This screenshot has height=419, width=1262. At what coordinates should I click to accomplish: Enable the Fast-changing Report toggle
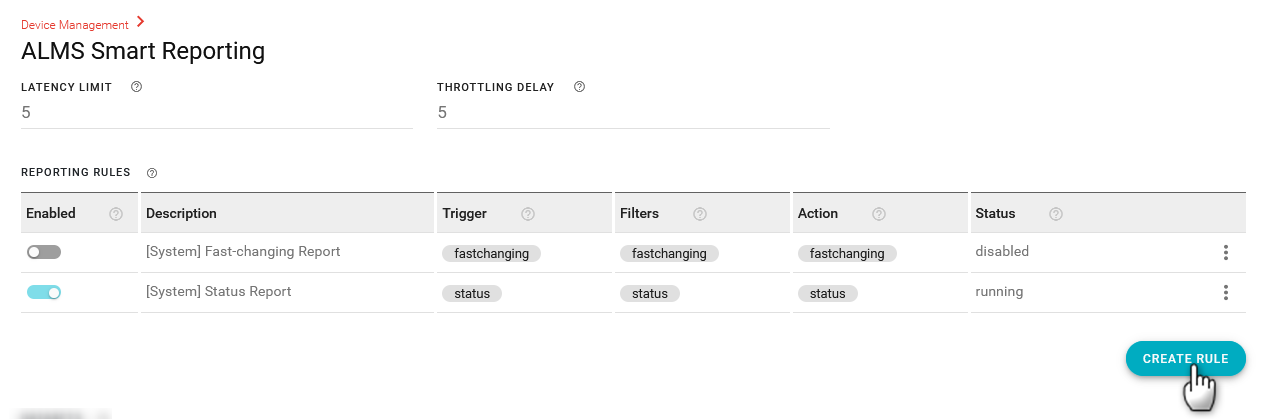click(x=44, y=253)
